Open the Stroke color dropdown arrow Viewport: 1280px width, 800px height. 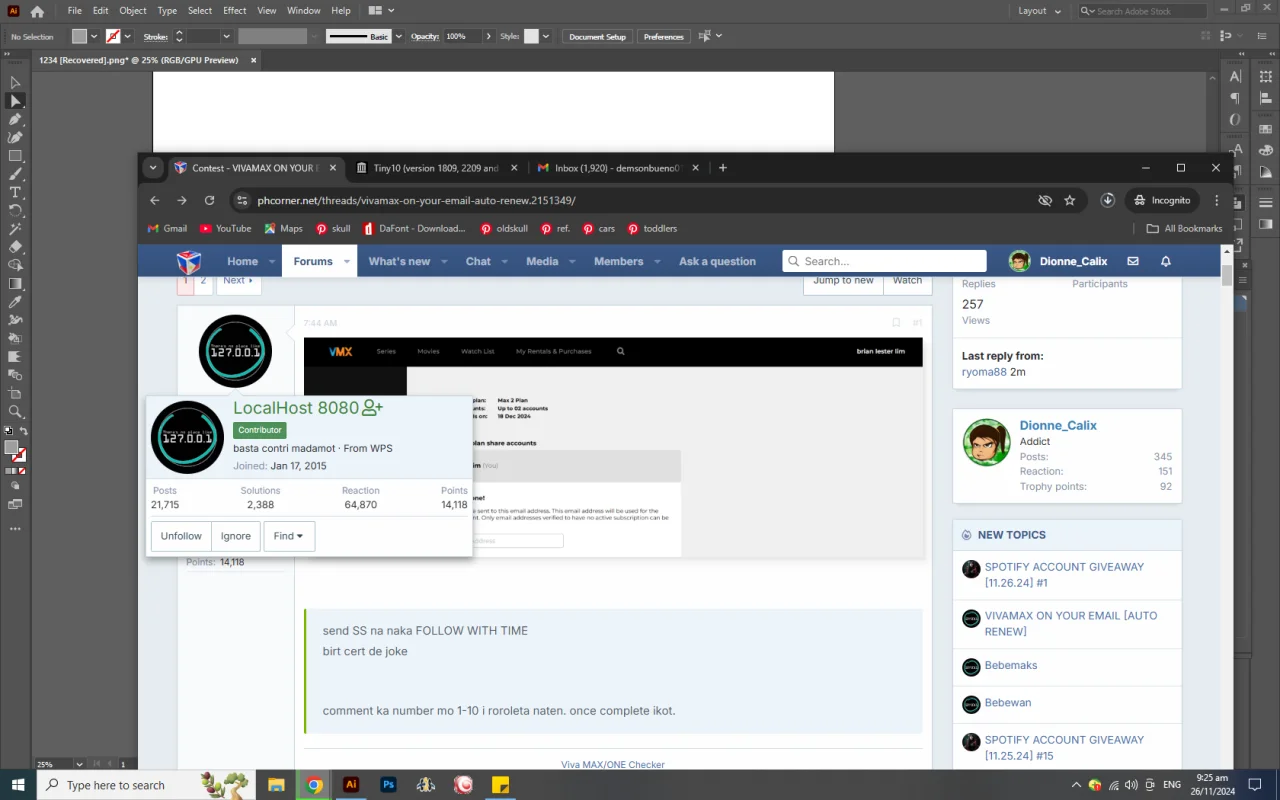pos(129,37)
